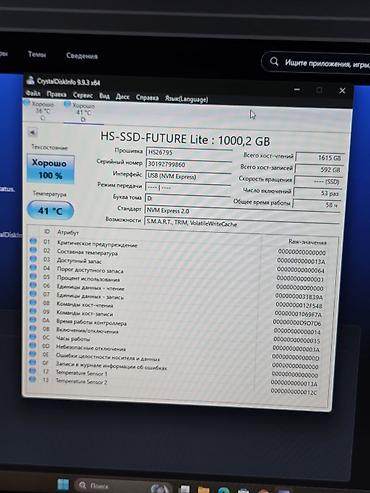Minimize the CrystalDiskInfo window
Screen dimensions: 370x493
pos(297,89)
